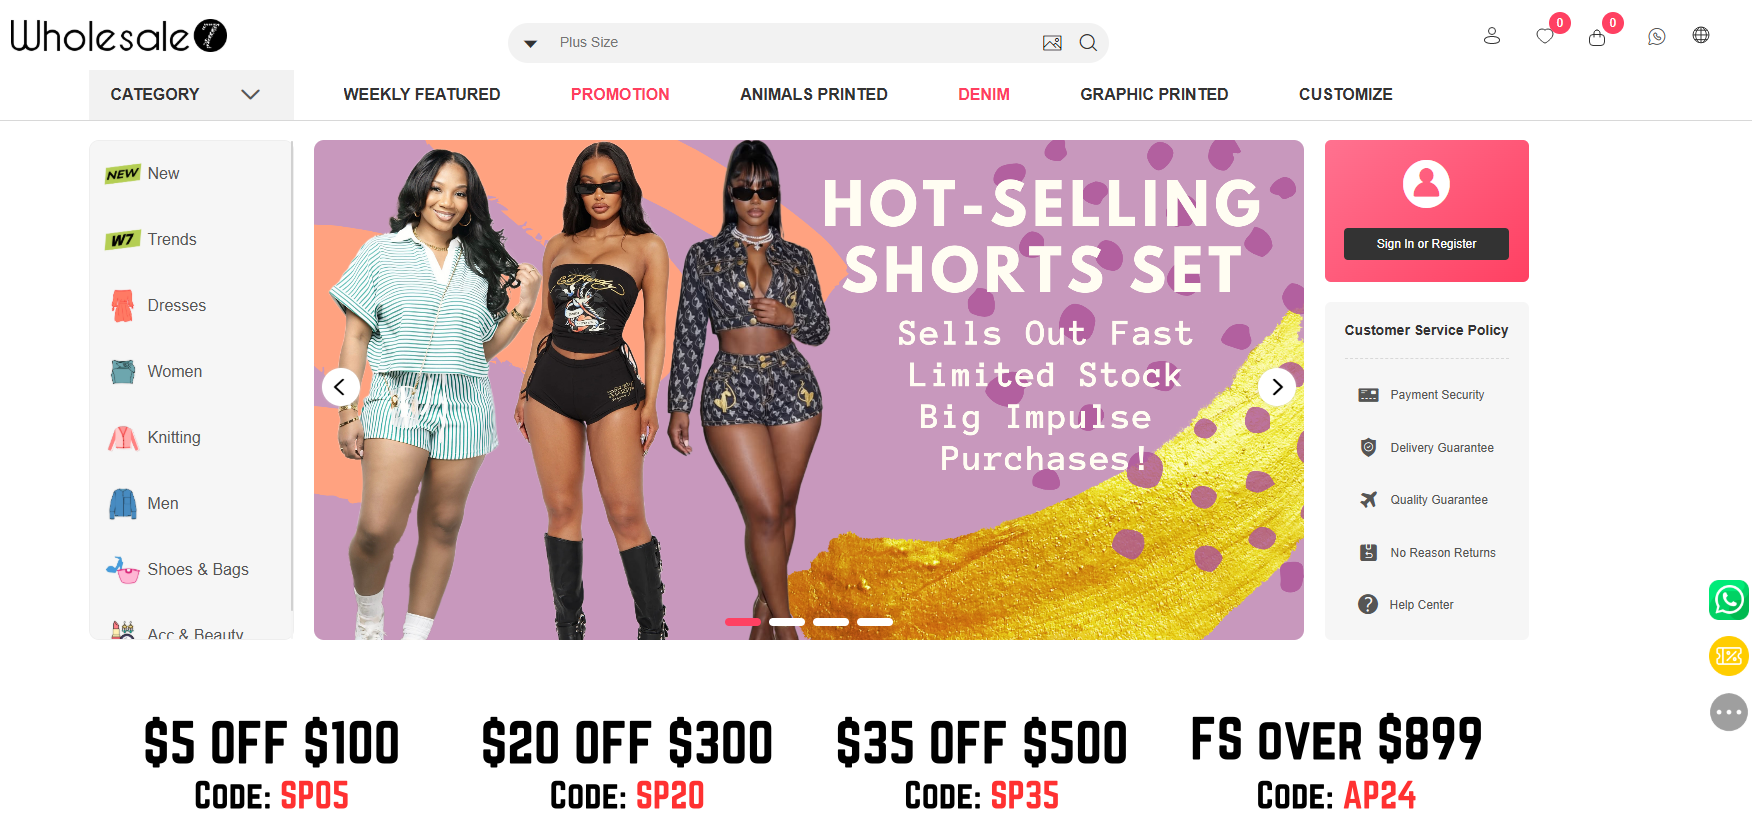Open the wishlist heart icon

tap(1545, 37)
